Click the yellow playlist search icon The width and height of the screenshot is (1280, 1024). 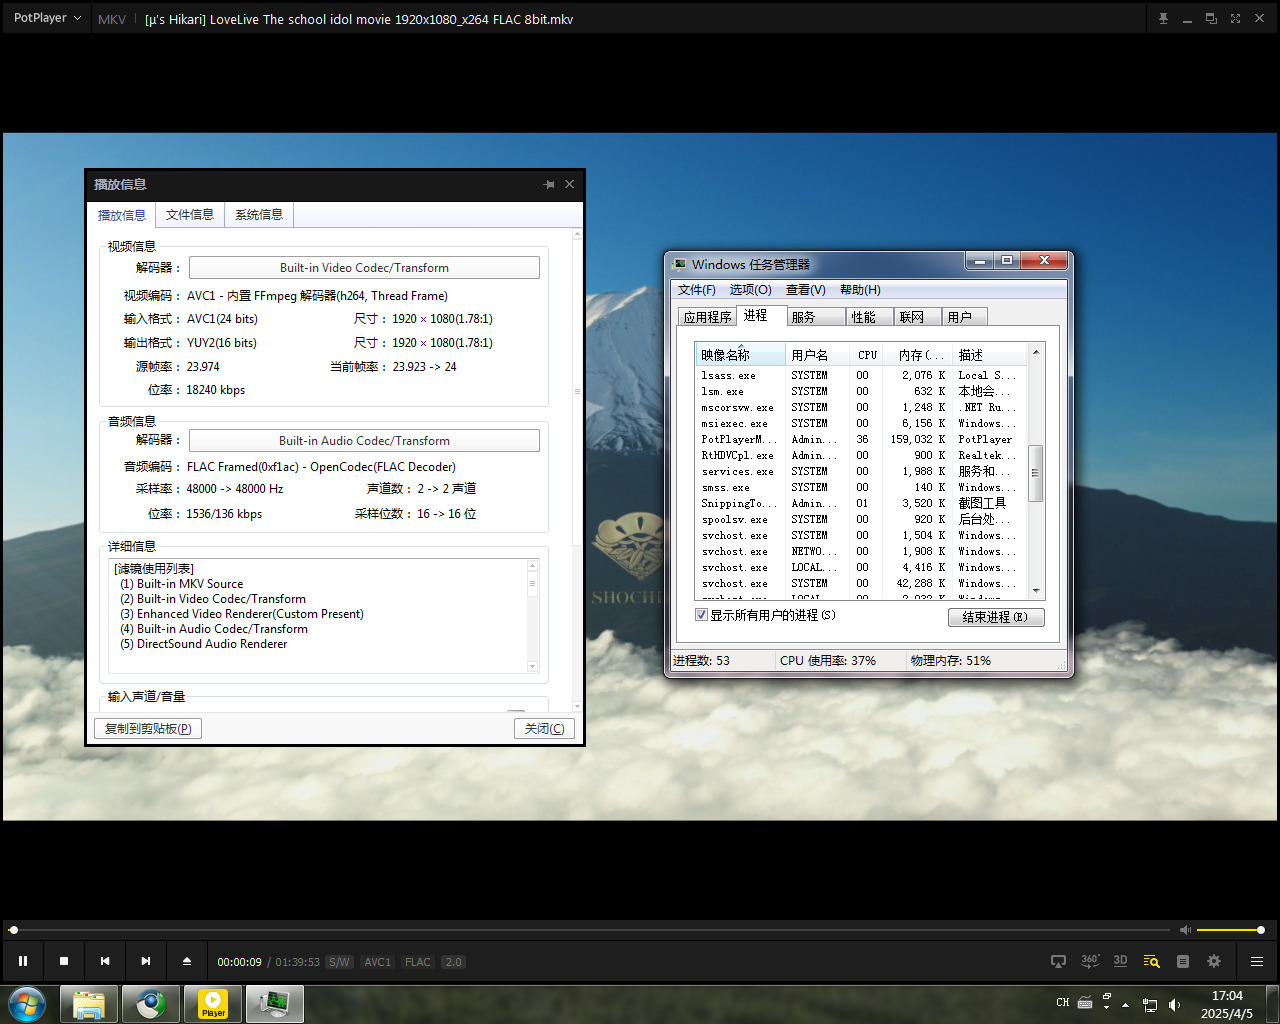(x=1151, y=961)
